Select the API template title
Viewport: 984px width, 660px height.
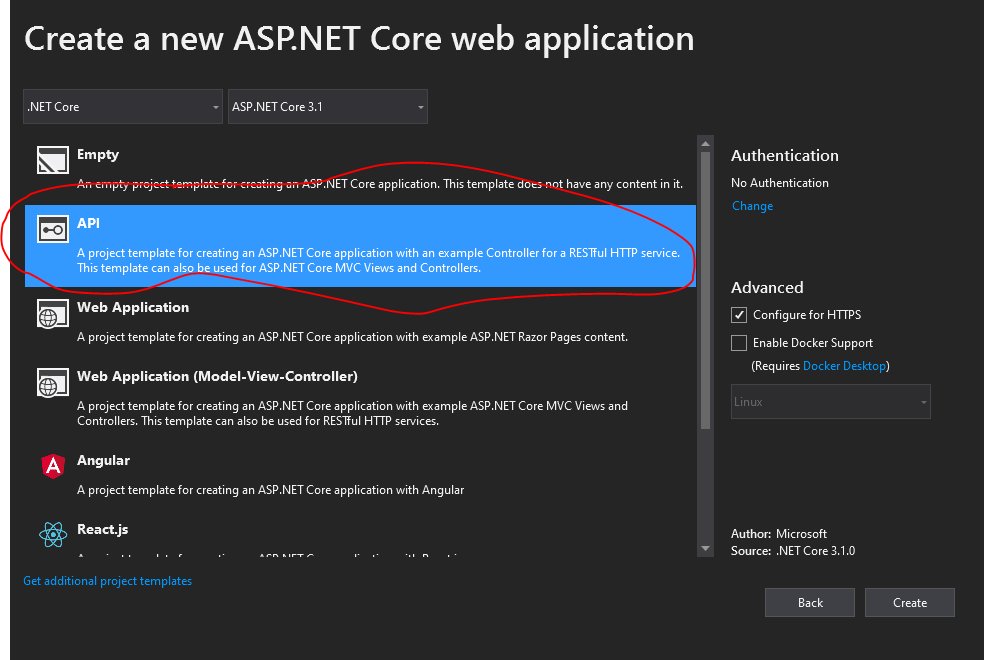88,223
